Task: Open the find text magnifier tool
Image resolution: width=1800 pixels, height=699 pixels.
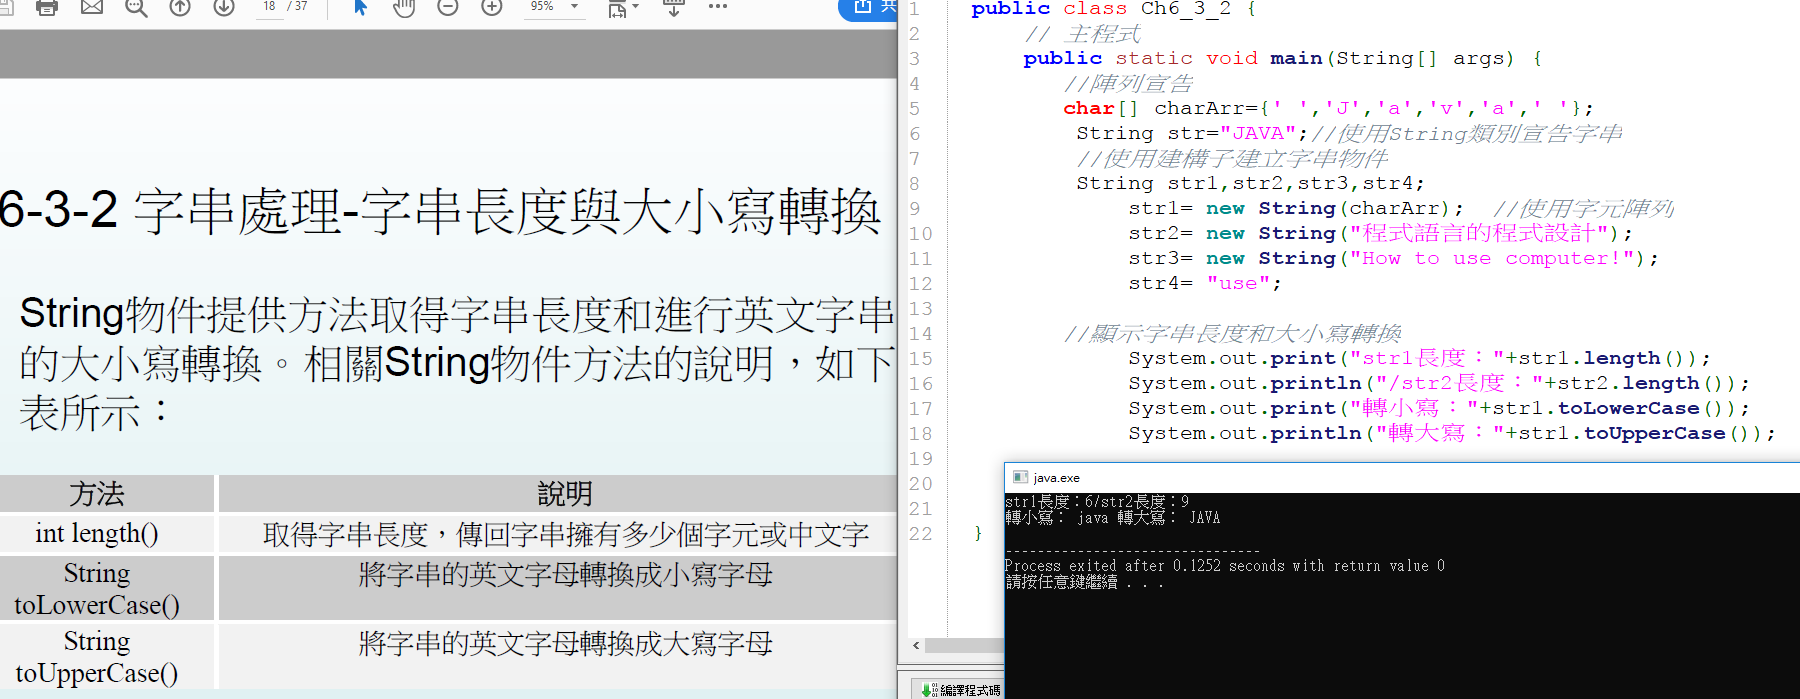Action: pyautogui.click(x=136, y=8)
